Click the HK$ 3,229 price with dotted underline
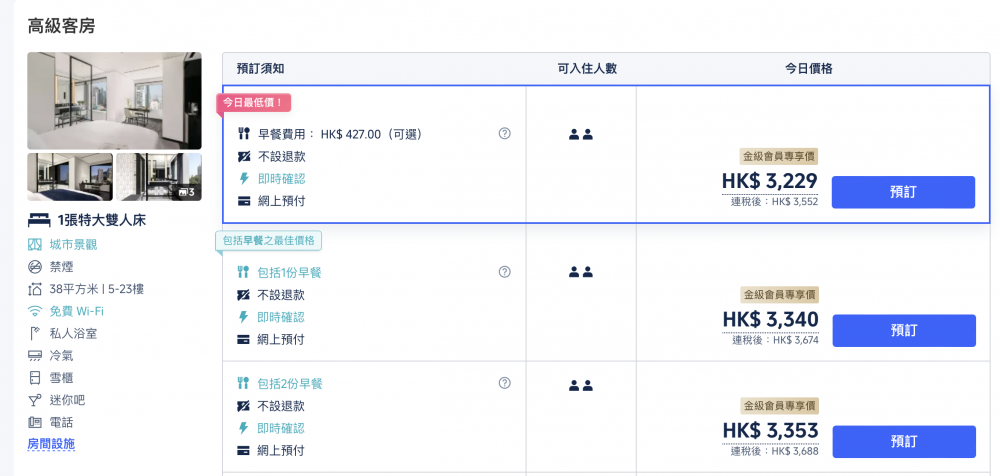This screenshot has height=476, width=1000. pos(770,182)
